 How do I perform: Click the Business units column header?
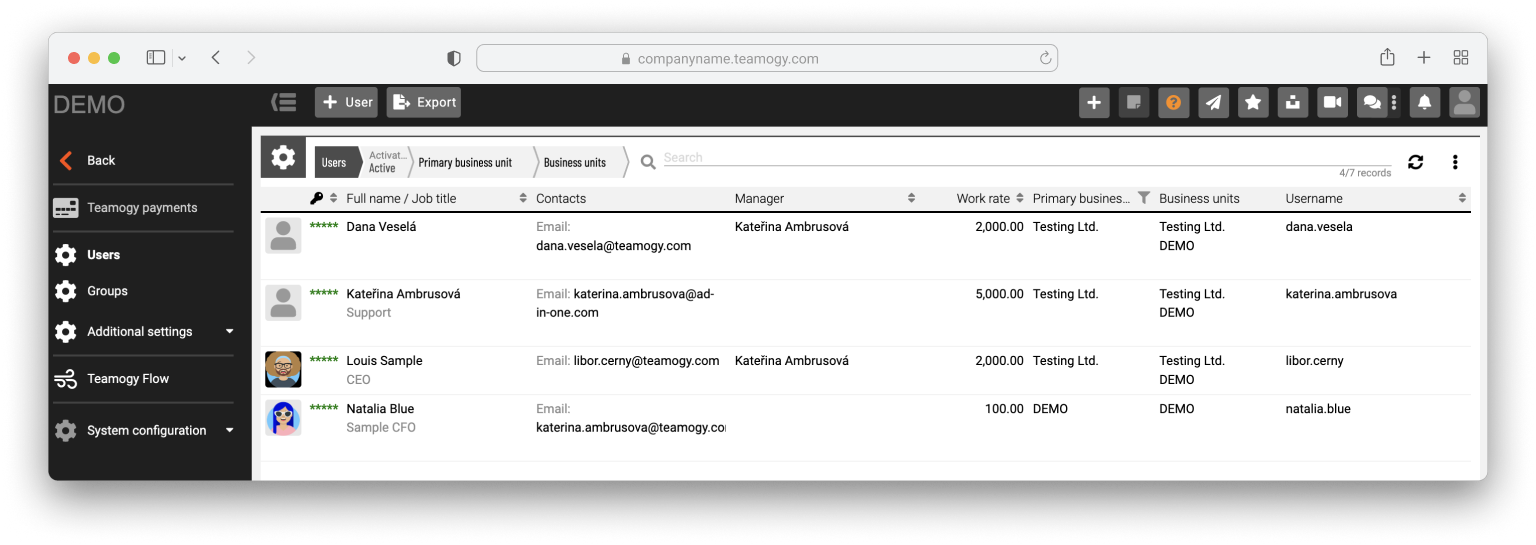tap(1199, 198)
